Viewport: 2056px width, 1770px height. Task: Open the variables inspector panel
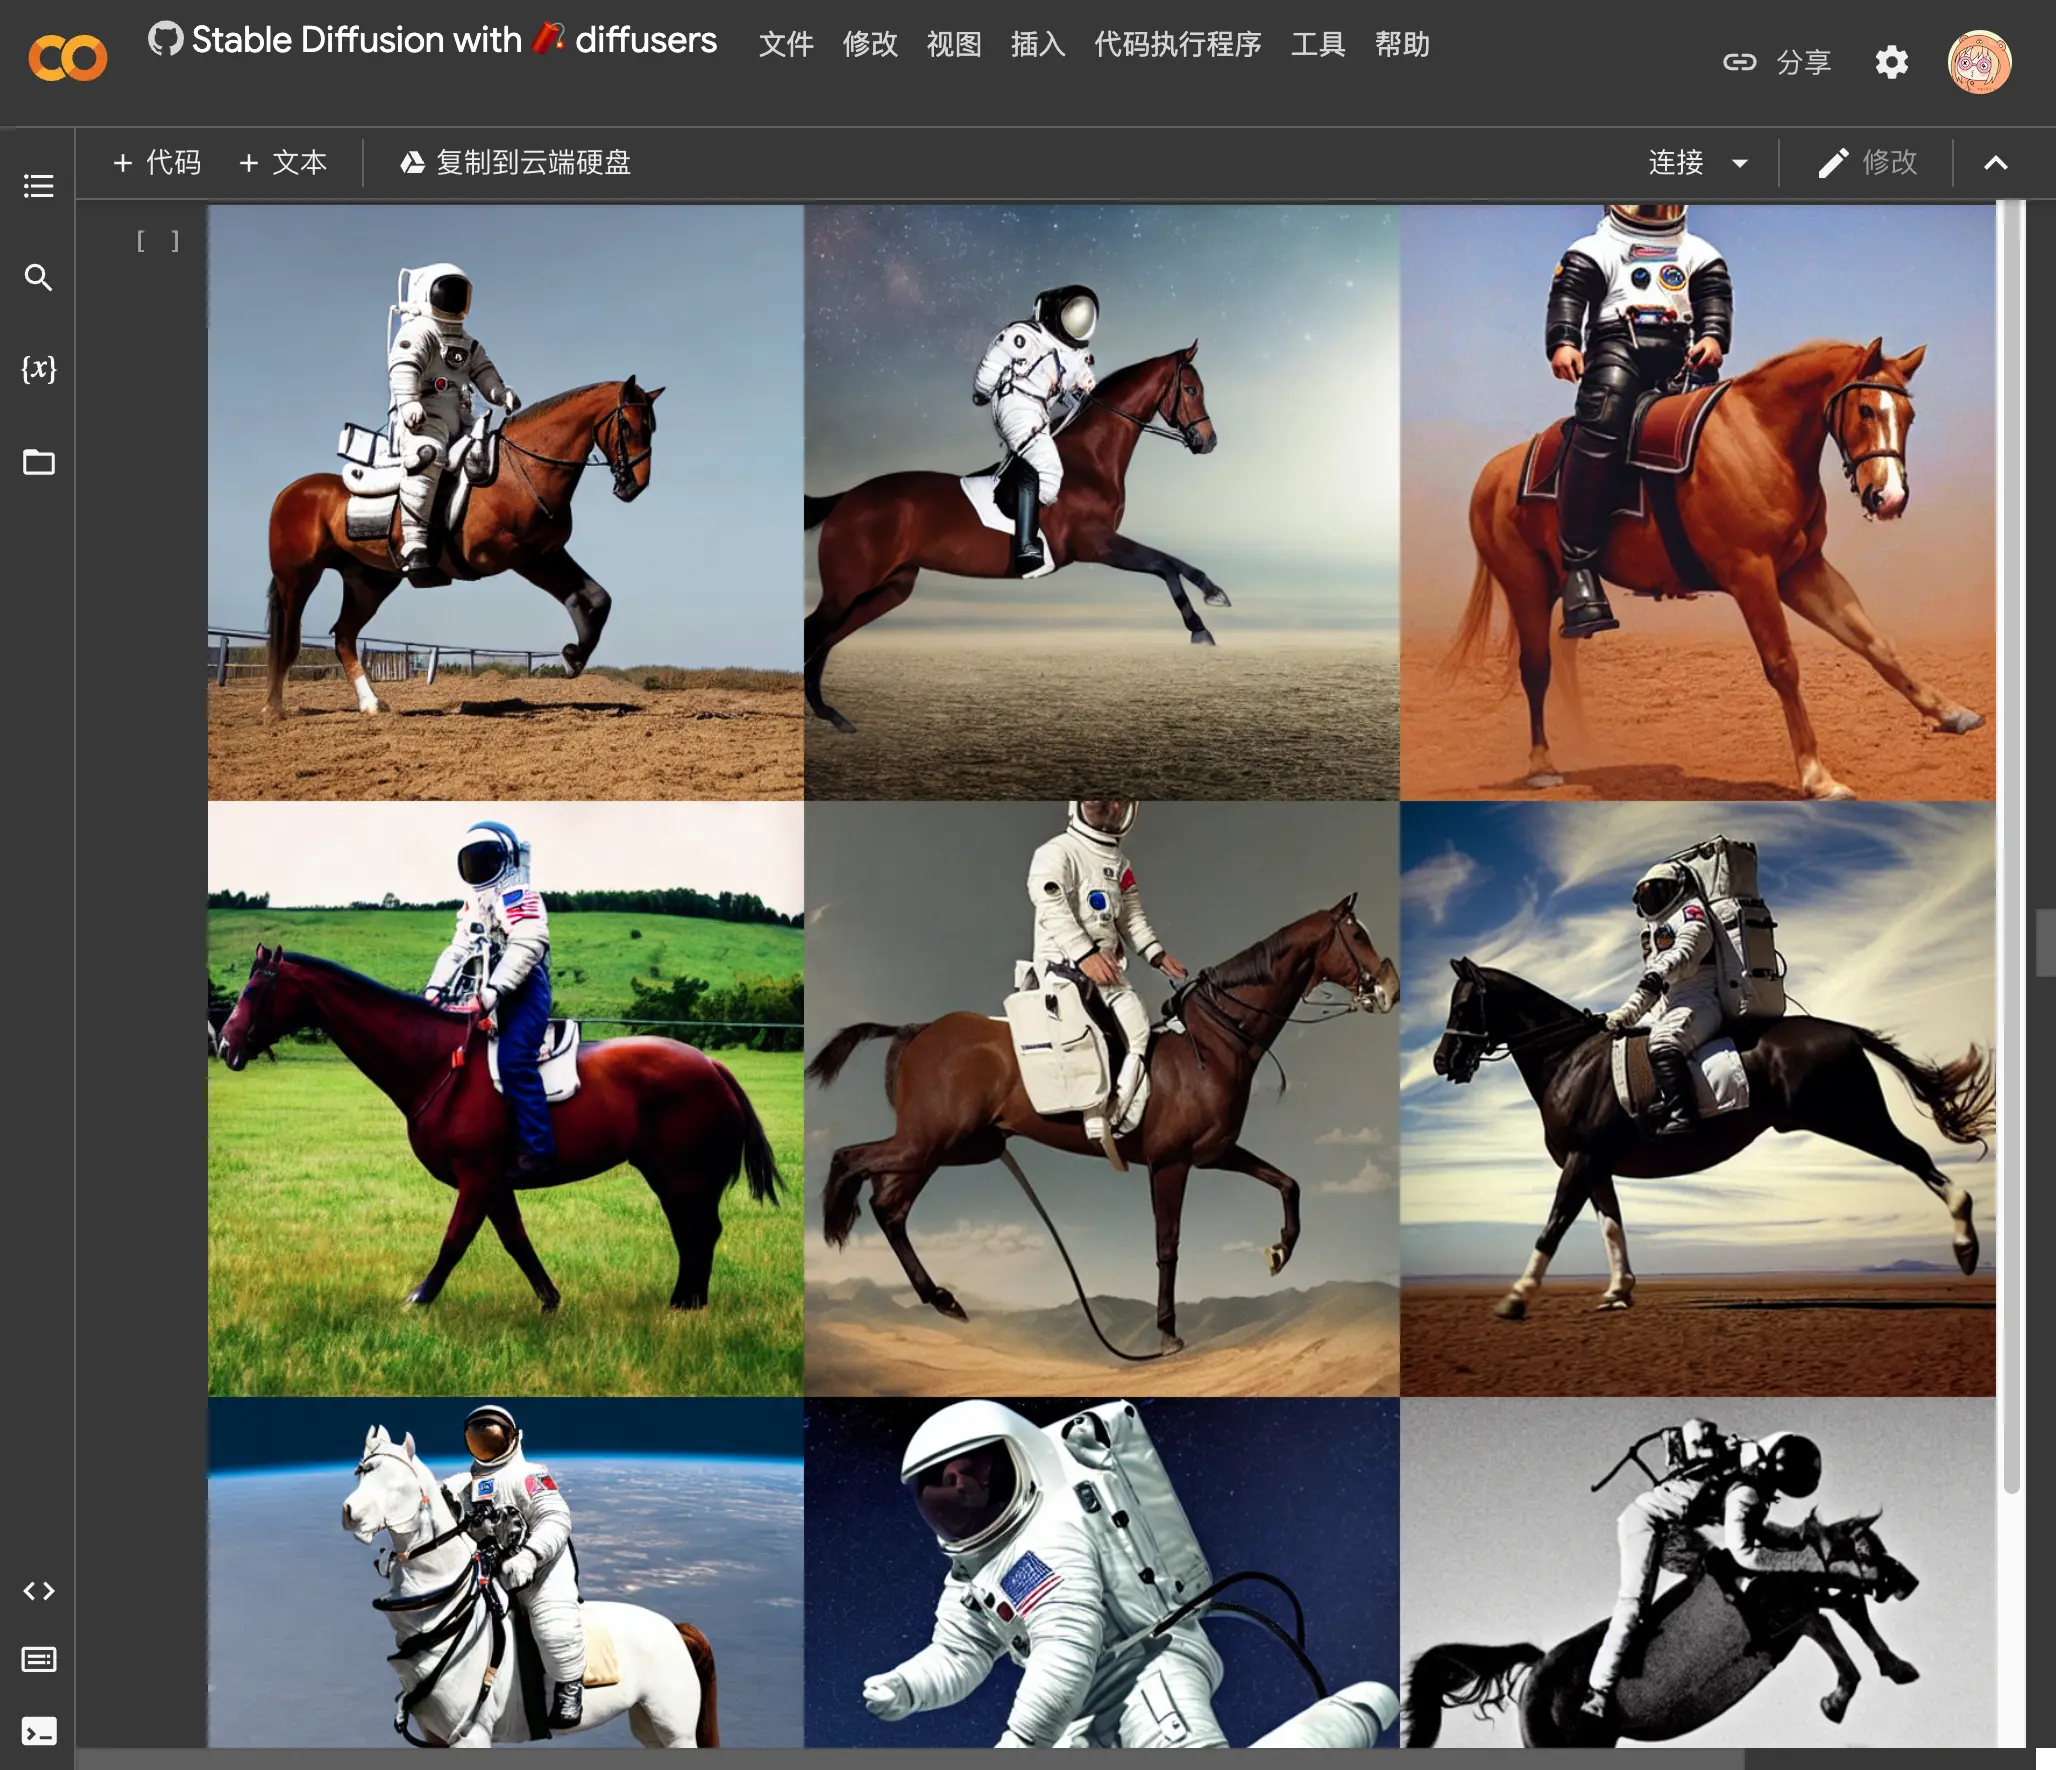38,369
